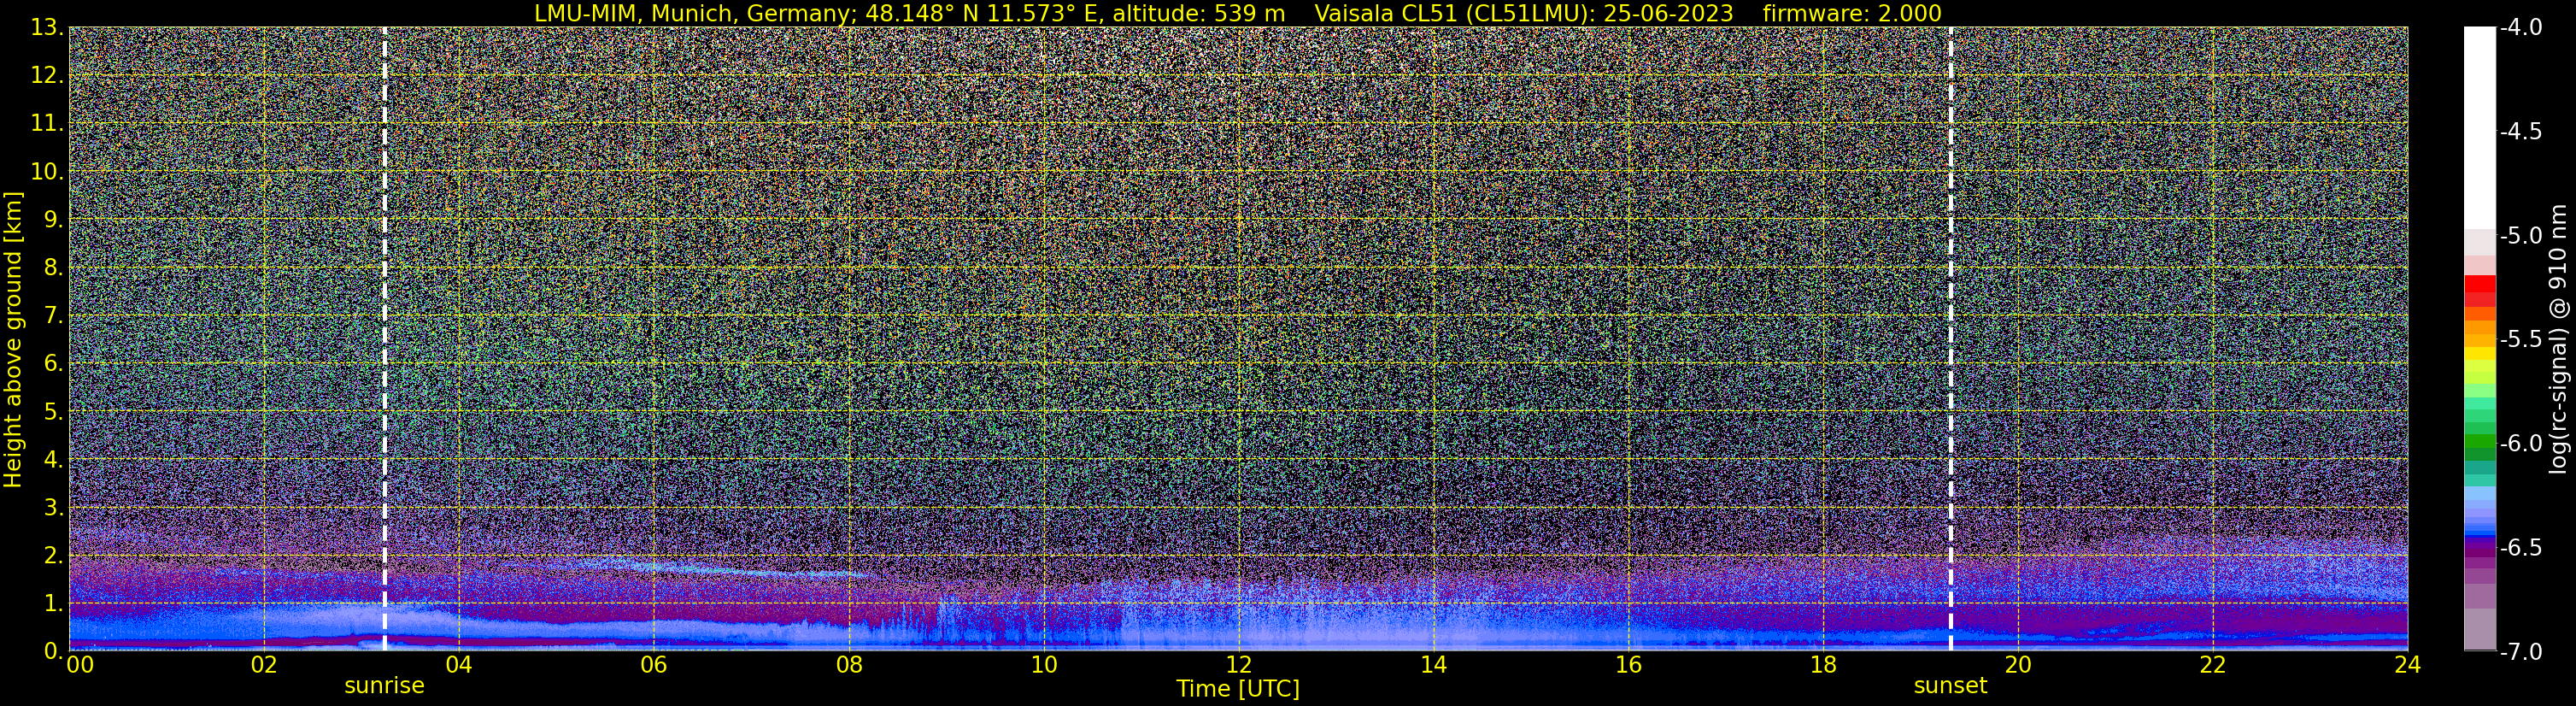The width and height of the screenshot is (2576, 706).
Task: Click the "2." height axis tick label
Action: point(54,555)
